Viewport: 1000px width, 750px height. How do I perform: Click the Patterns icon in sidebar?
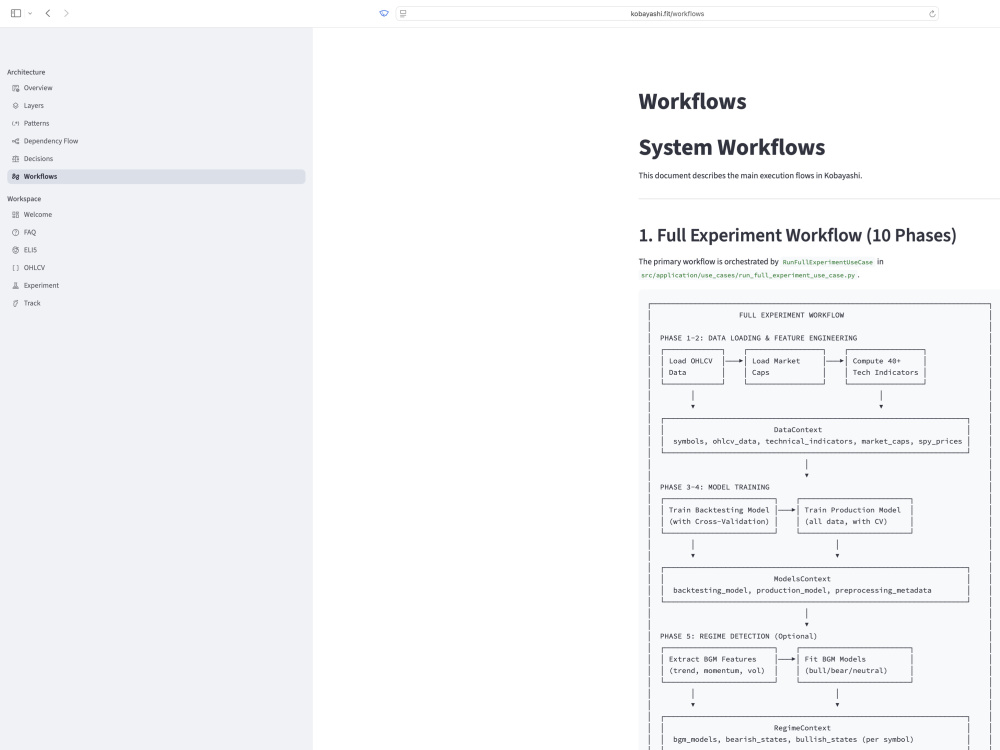tap(15, 124)
